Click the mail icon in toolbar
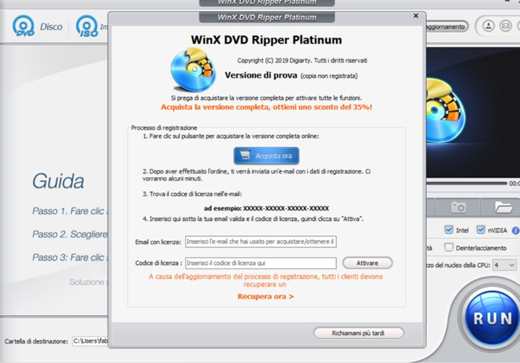This screenshot has height=363, width=520. [505, 26]
